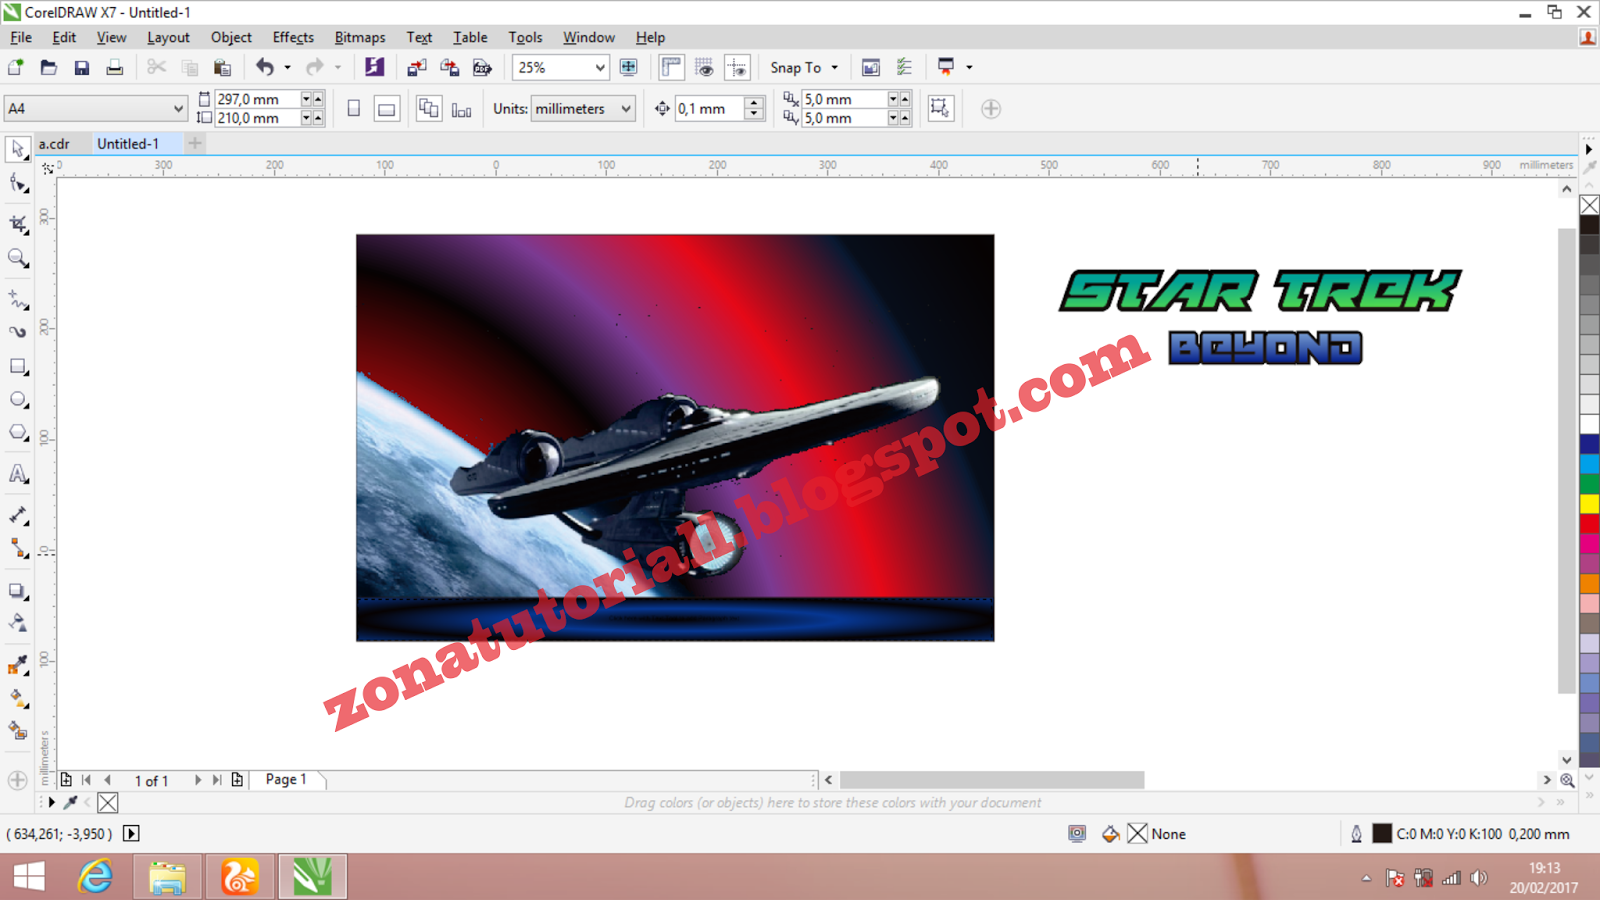Pick the yellow color swatch

1589,503
